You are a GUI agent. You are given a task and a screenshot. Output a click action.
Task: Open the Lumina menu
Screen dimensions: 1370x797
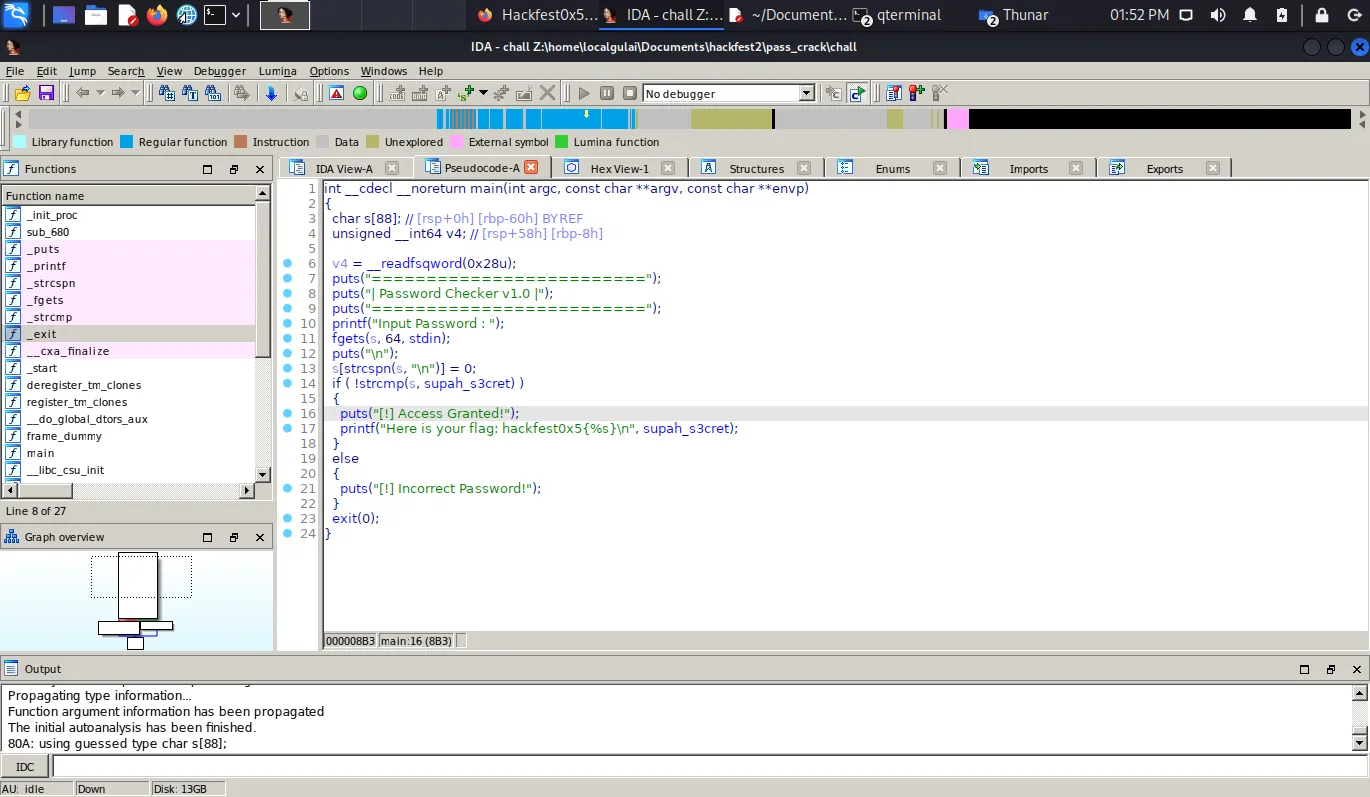277,71
